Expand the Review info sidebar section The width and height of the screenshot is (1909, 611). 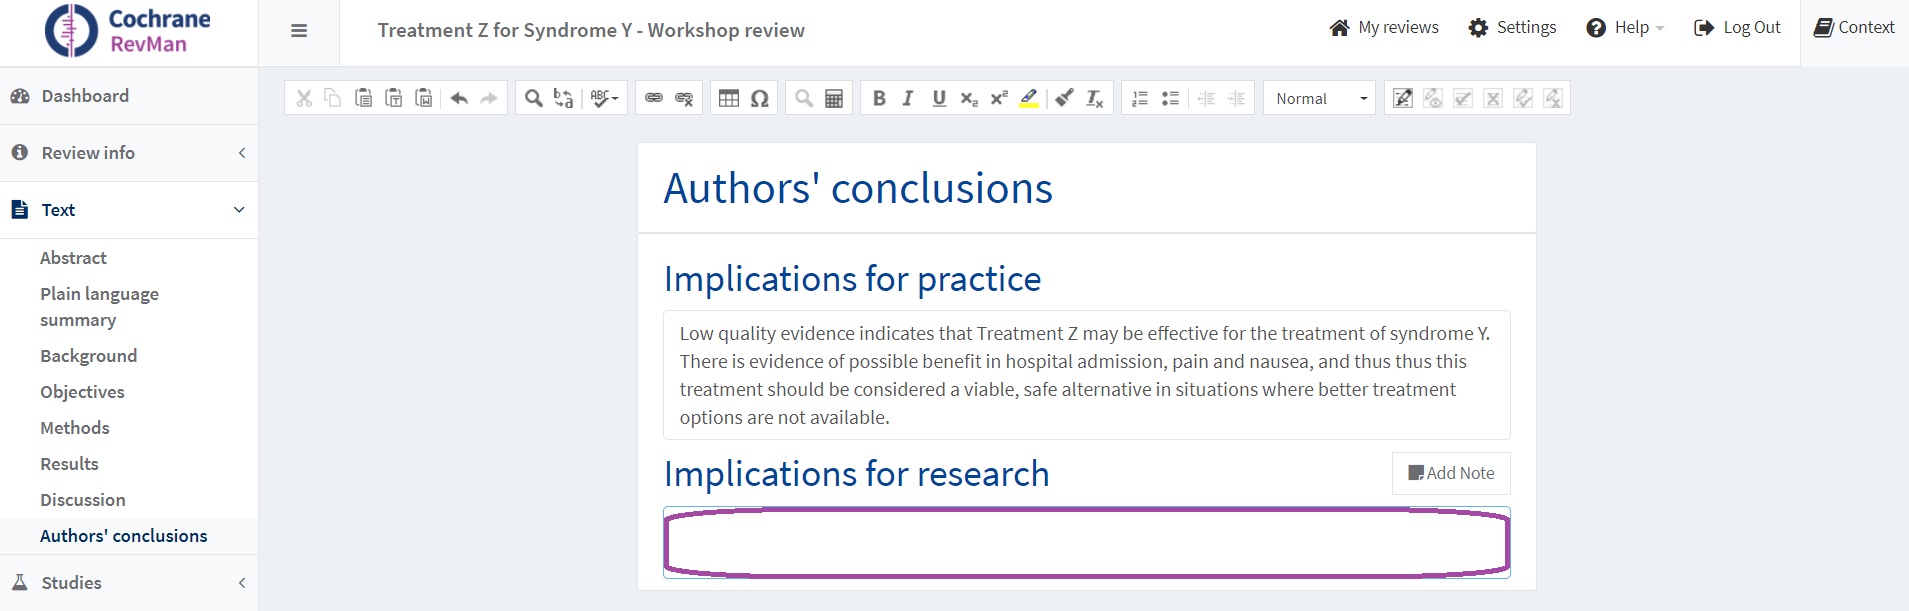pos(129,153)
